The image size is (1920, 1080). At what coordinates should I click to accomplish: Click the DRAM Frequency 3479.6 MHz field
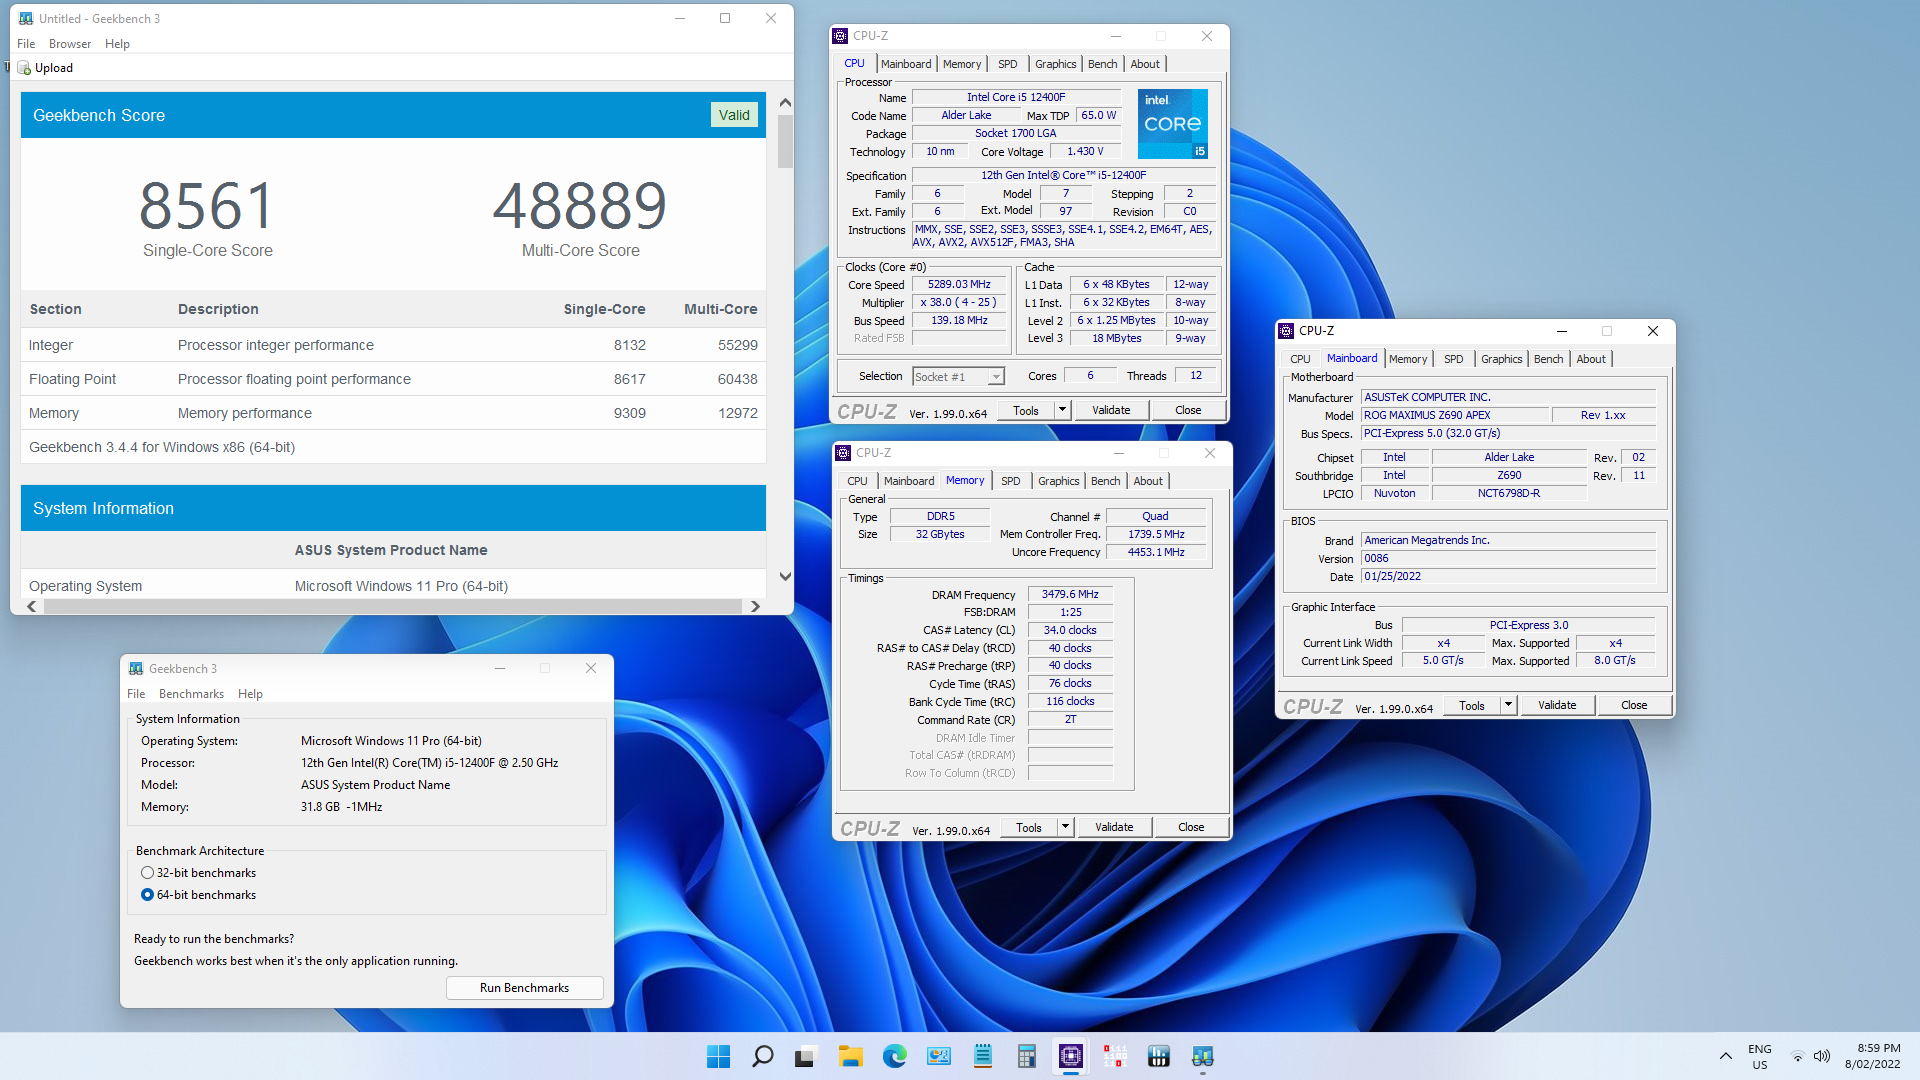(x=1070, y=594)
